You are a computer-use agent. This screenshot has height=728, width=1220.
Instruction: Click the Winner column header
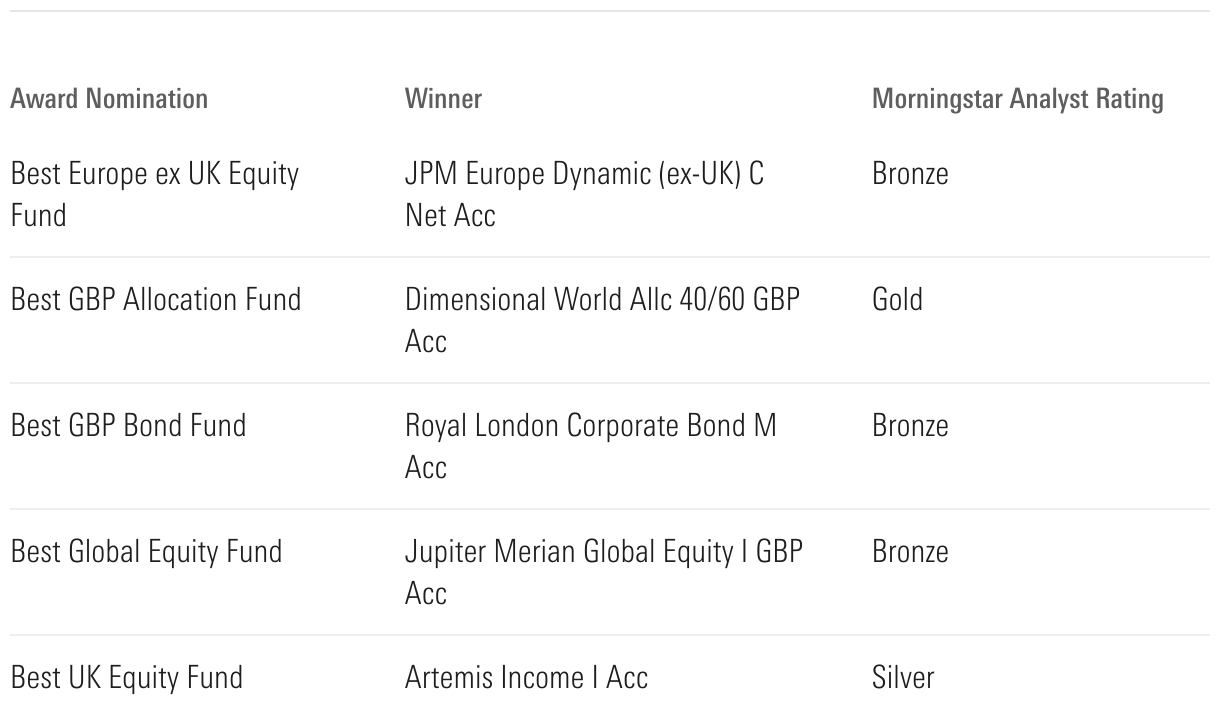click(x=443, y=99)
